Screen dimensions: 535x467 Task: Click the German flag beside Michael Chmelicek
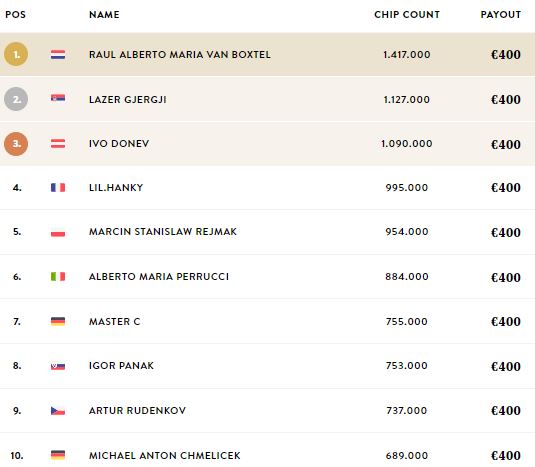tap(58, 455)
